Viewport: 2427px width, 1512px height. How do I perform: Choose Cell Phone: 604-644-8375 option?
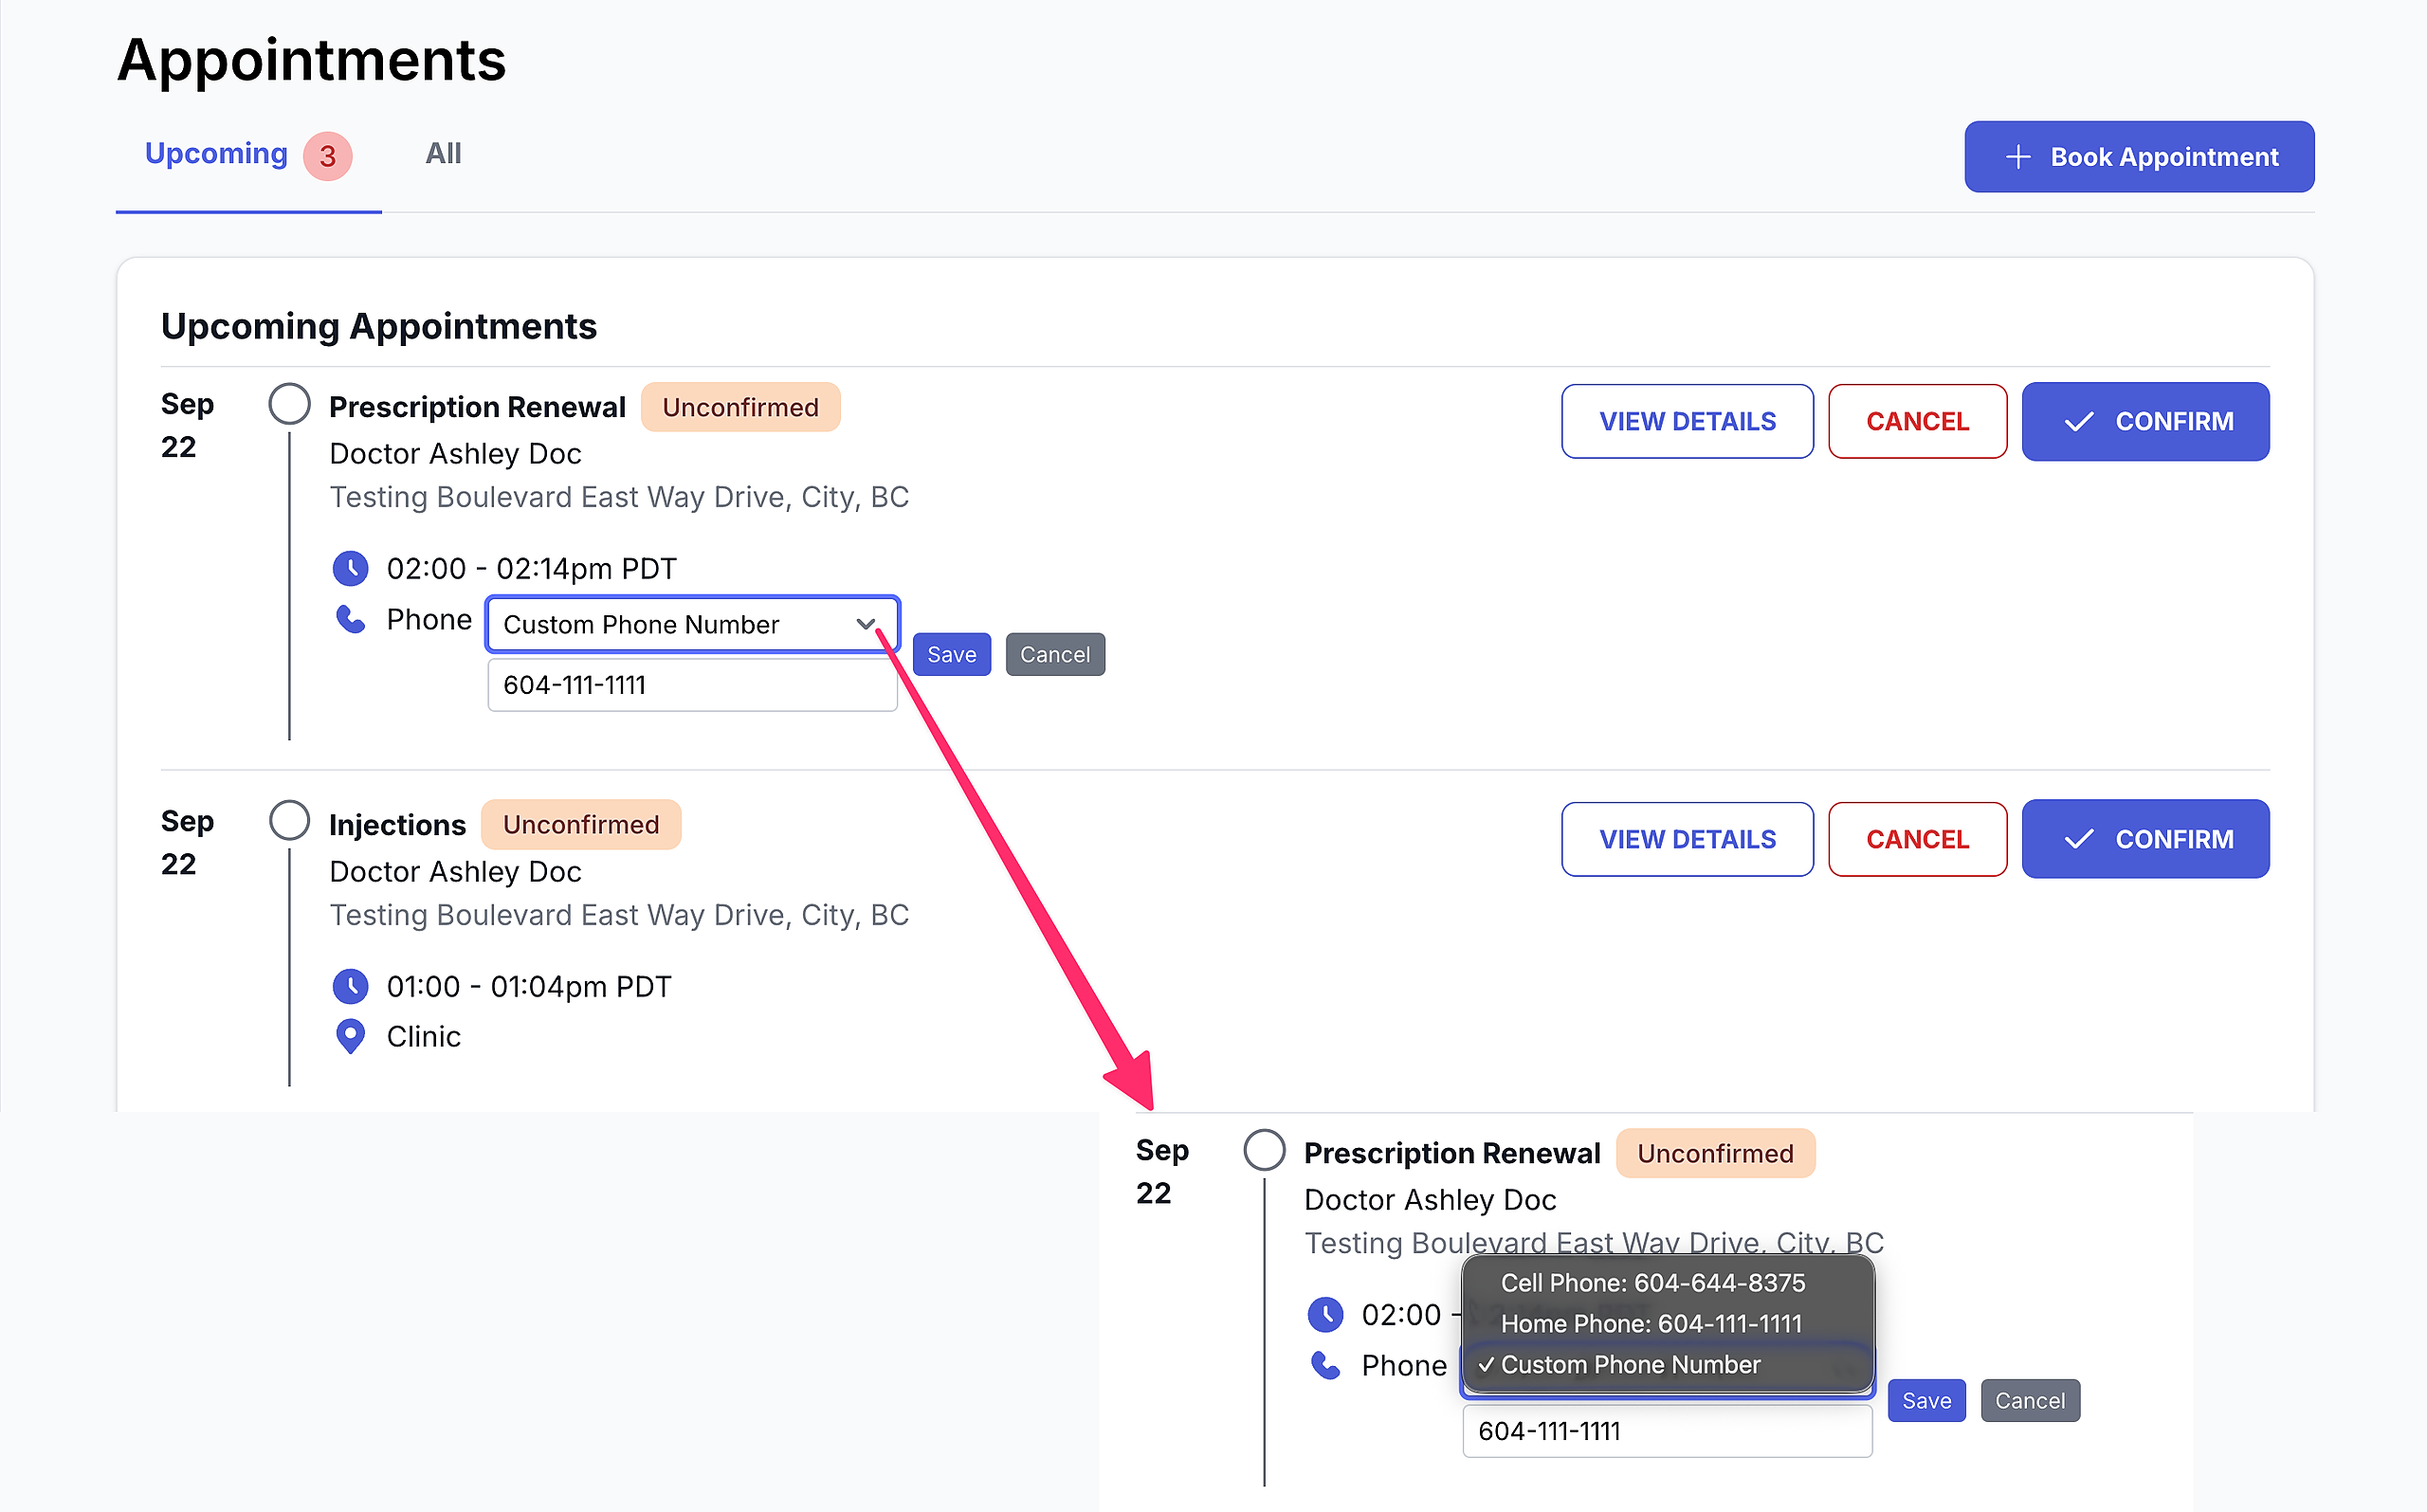click(x=1652, y=1283)
